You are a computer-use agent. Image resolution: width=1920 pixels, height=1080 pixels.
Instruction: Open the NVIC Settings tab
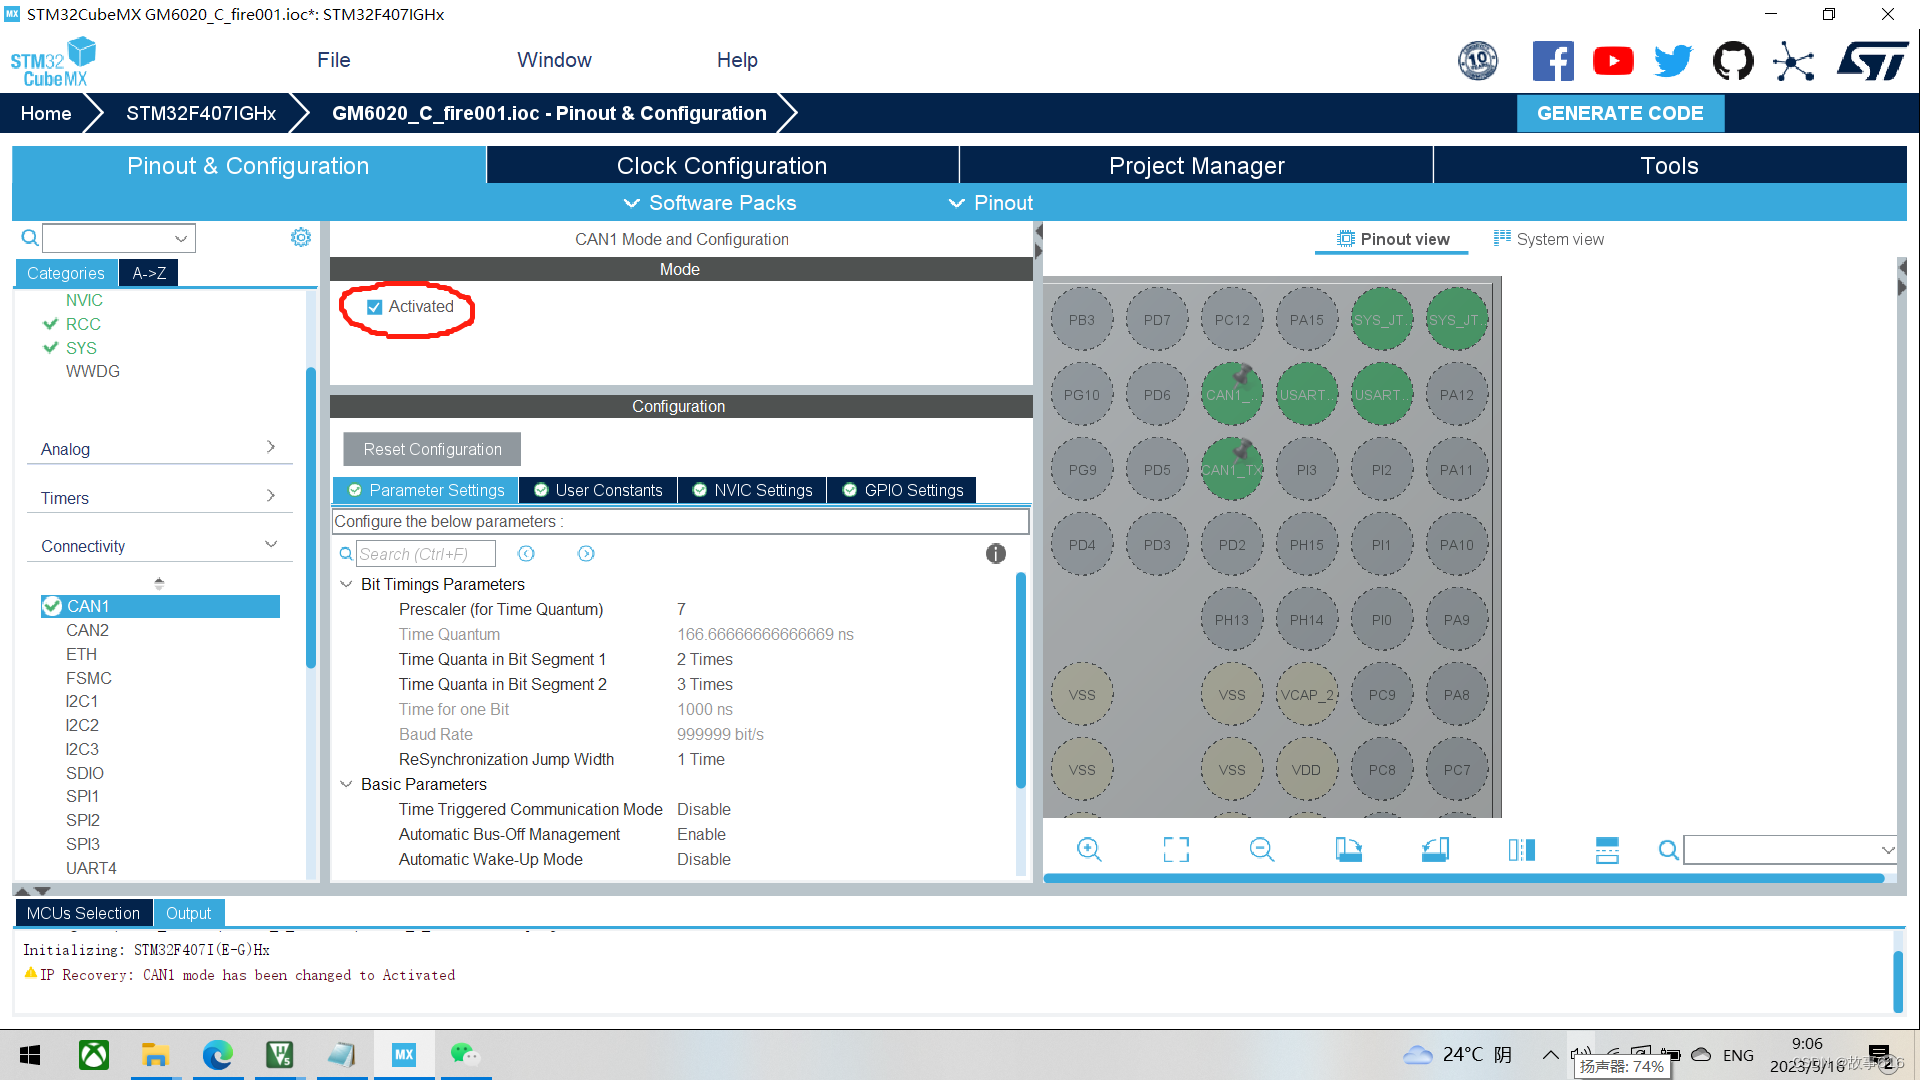753,490
